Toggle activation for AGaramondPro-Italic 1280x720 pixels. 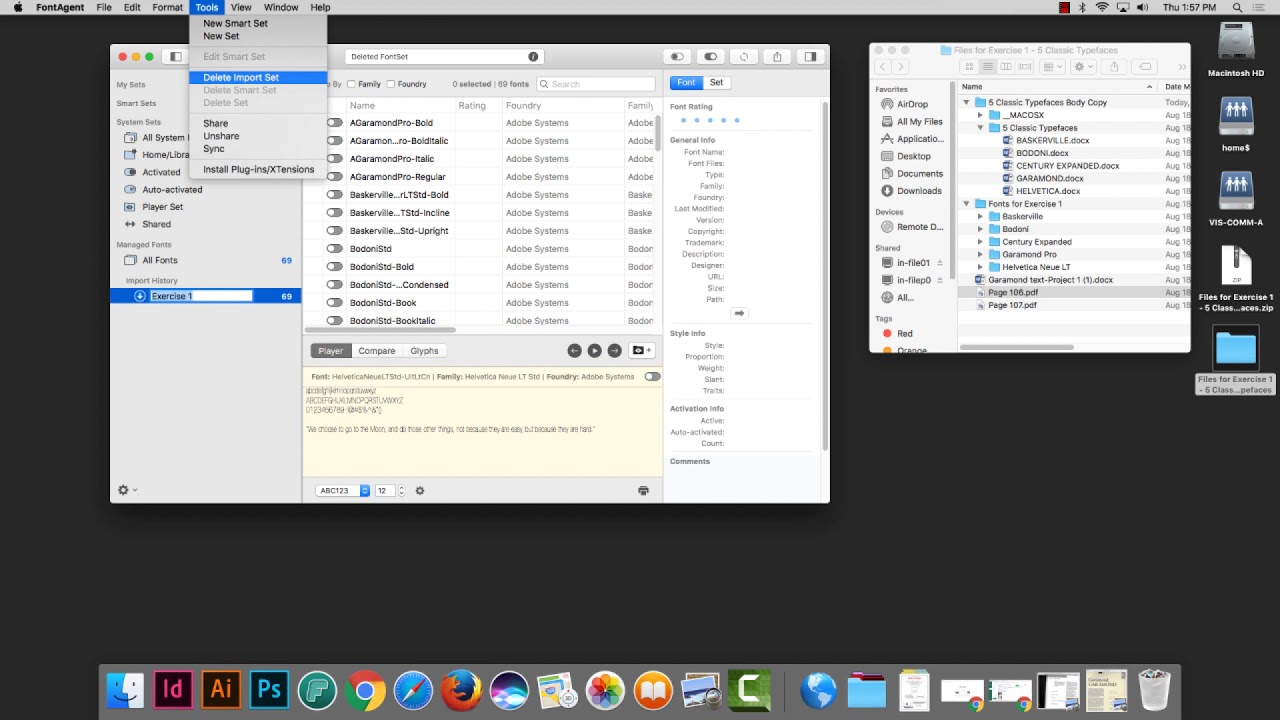pyautogui.click(x=334, y=159)
